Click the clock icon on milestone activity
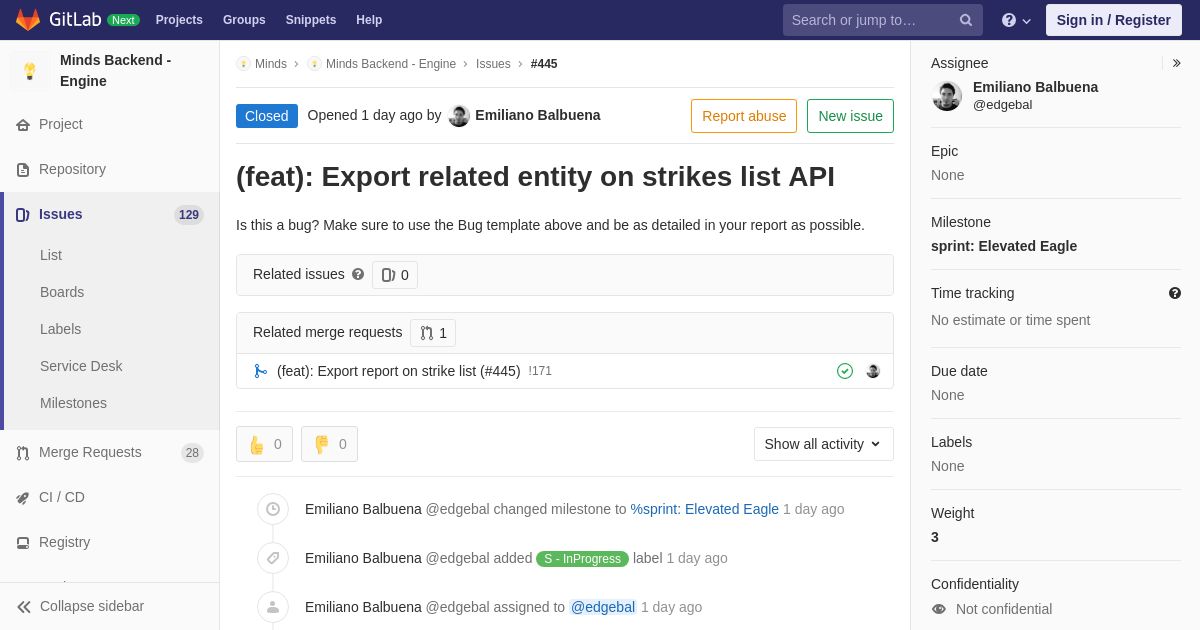Viewport: 1200px width, 630px height. coord(273,509)
